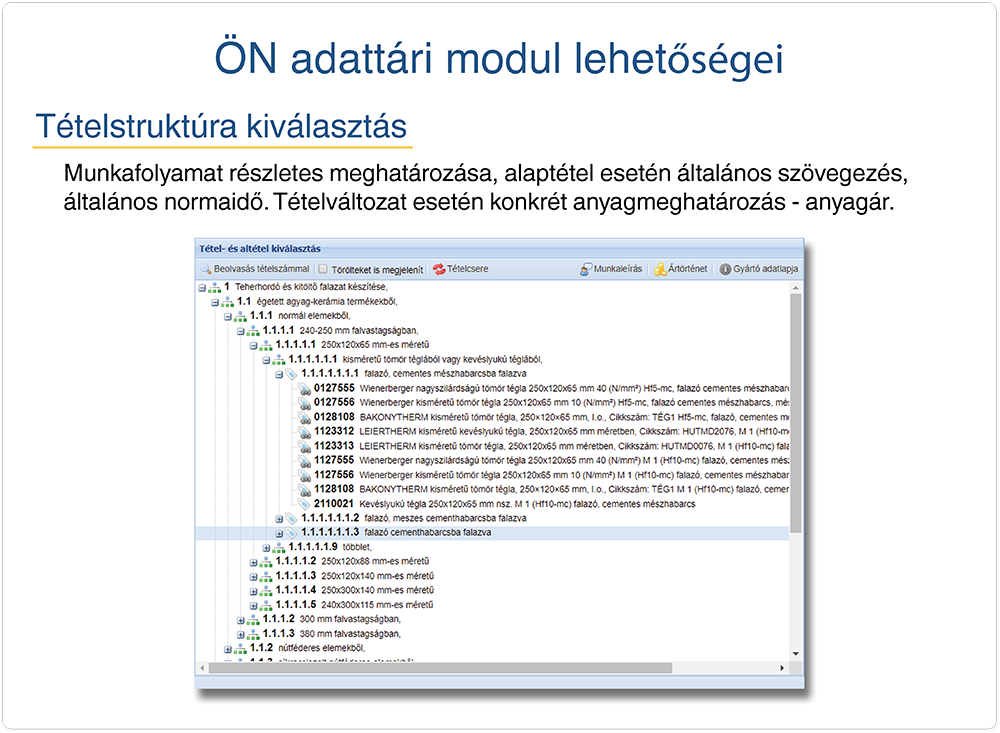Image resolution: width=1000 pixels, height=733 pixels.
Task: Open Gyártó adatlapja info button
Action: (759, 269)
